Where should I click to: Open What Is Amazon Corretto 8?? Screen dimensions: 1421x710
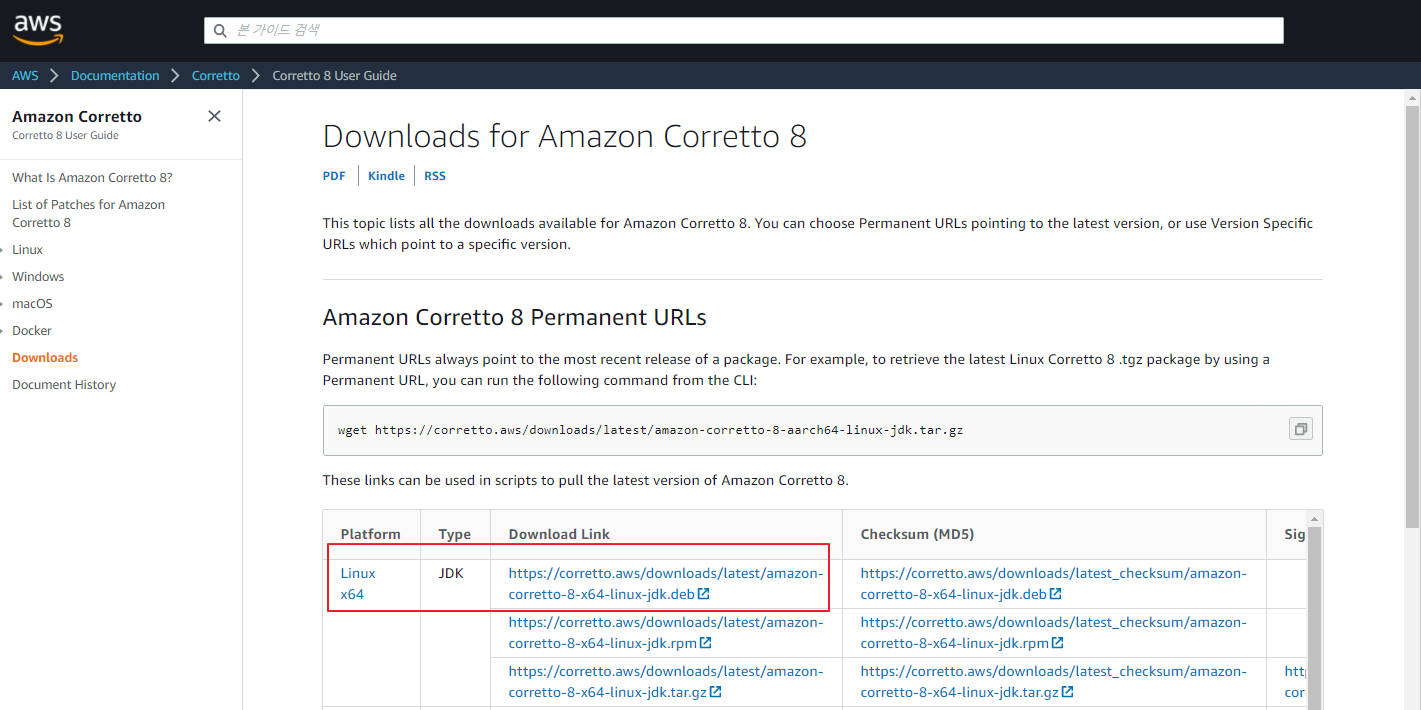click(x=92, y=178)
